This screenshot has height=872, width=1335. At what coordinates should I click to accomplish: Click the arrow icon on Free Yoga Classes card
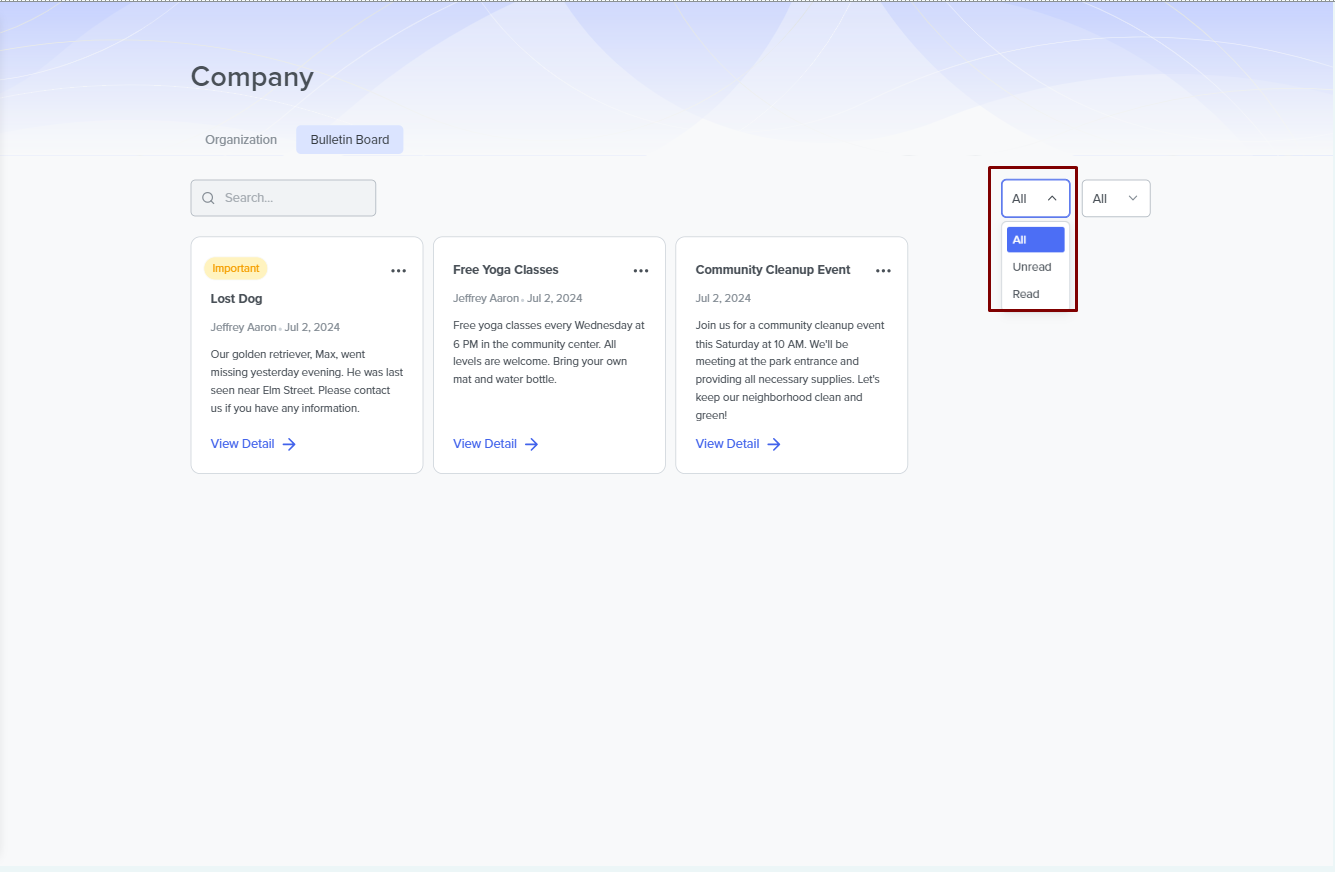pyautogui.click(x=532, y=444)
